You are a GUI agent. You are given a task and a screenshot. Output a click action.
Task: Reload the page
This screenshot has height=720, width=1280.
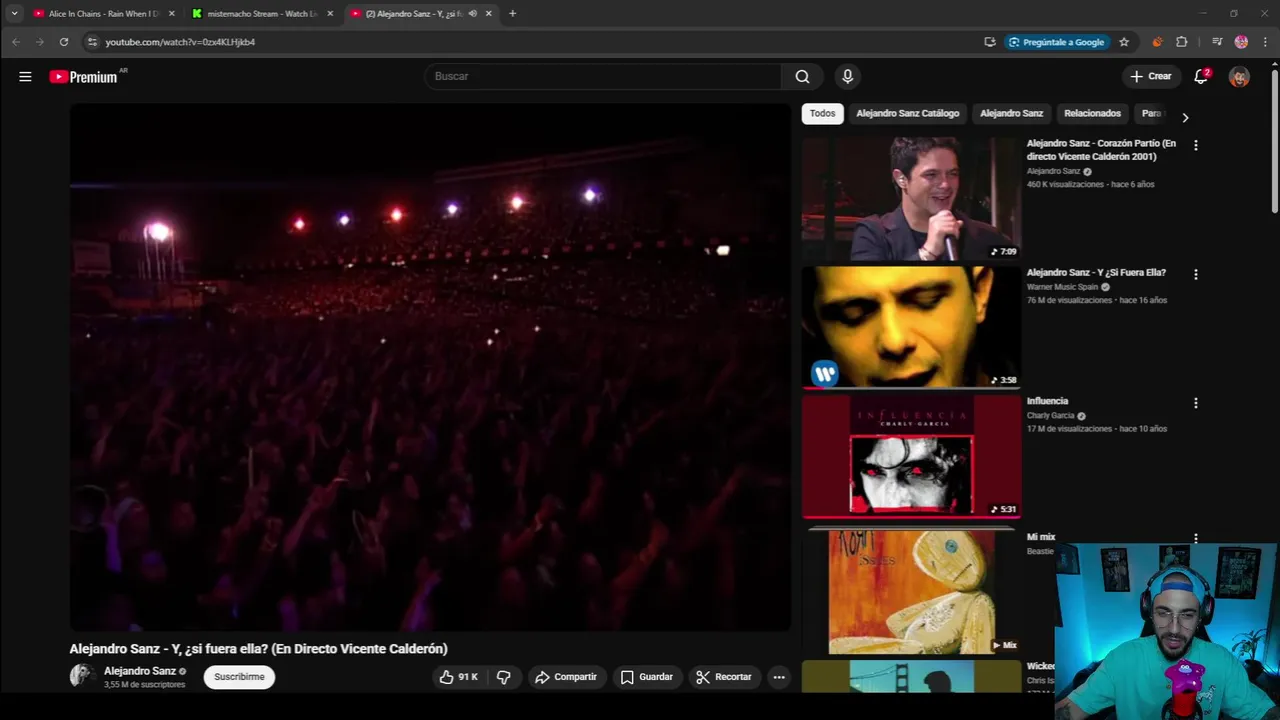click(x=64, y=42)
